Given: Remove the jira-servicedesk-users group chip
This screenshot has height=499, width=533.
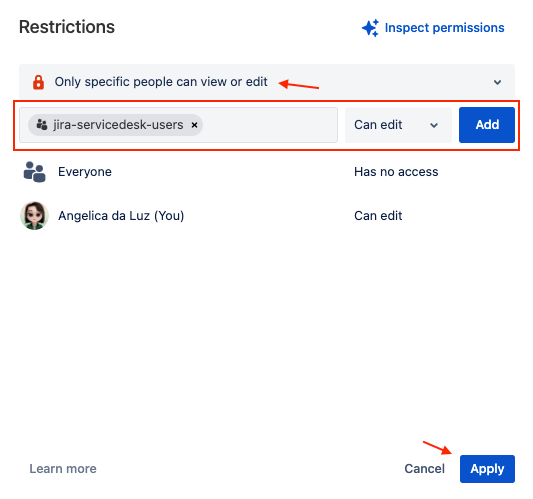Looking at the screenshot, I should (x=194, y=125).
